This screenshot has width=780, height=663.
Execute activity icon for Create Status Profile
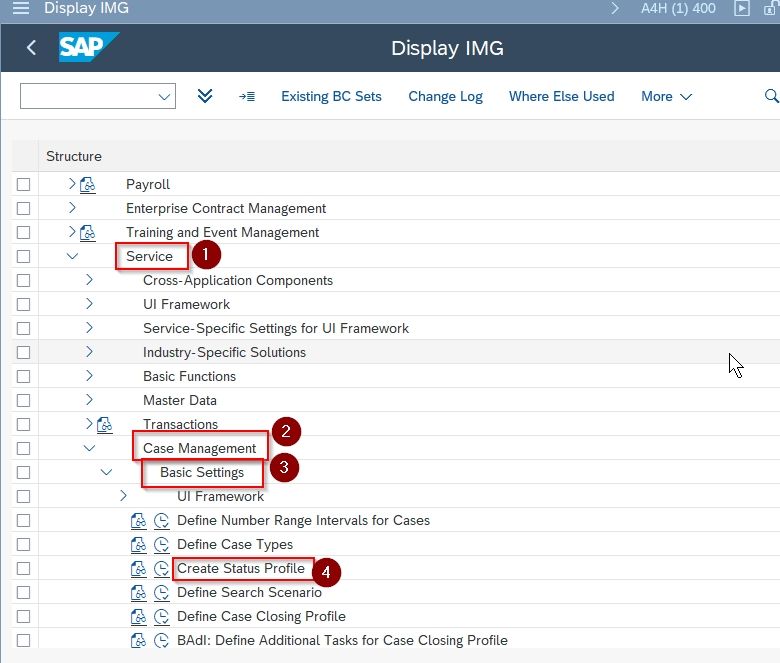[x=161, y=568]
